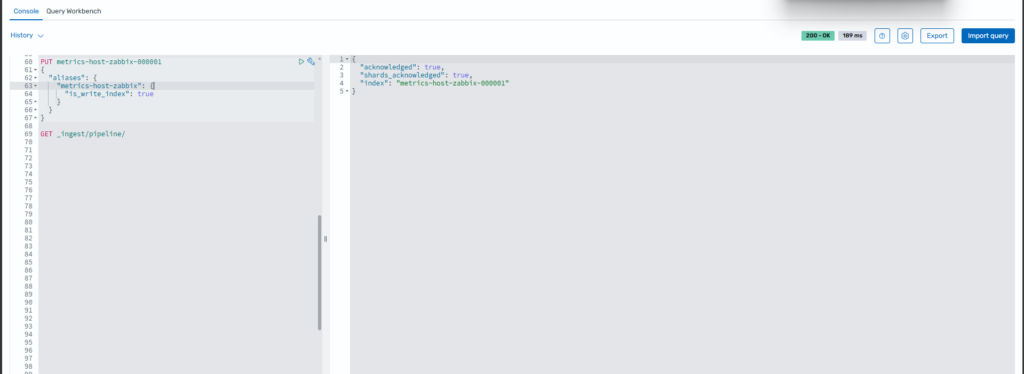Switch to the Query Workbench tab
This screenshot has height=374, width=1024.
click(74, 11)
